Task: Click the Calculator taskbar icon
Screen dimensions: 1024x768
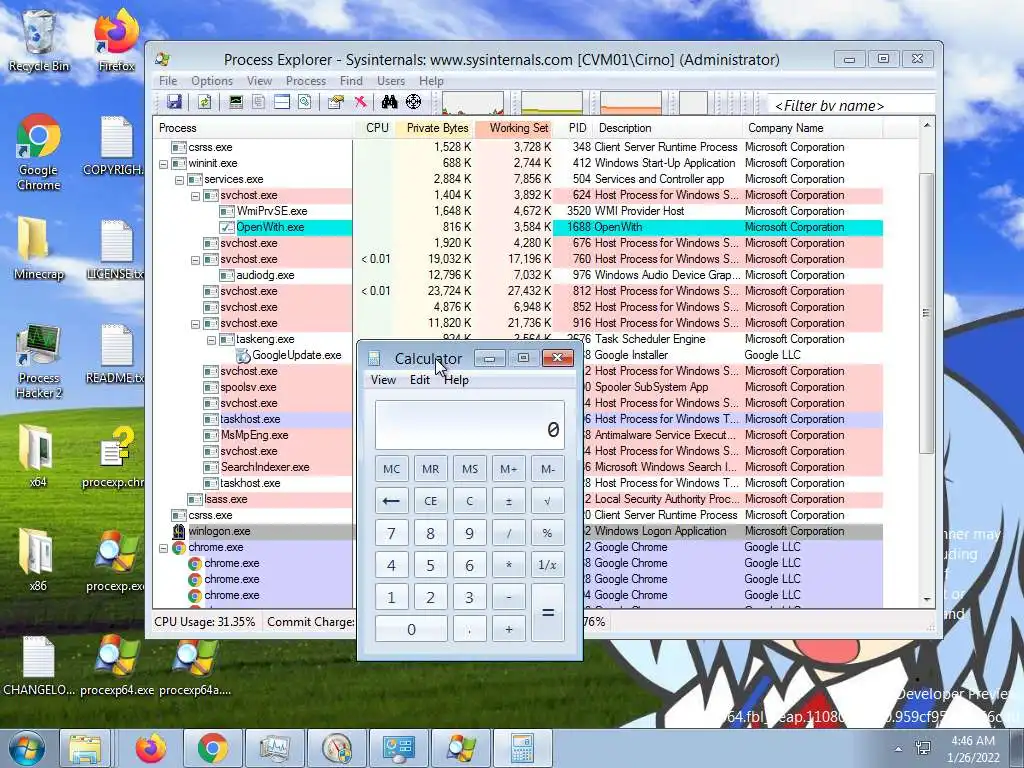Action: pyautogui.click(x=522, y=748)
